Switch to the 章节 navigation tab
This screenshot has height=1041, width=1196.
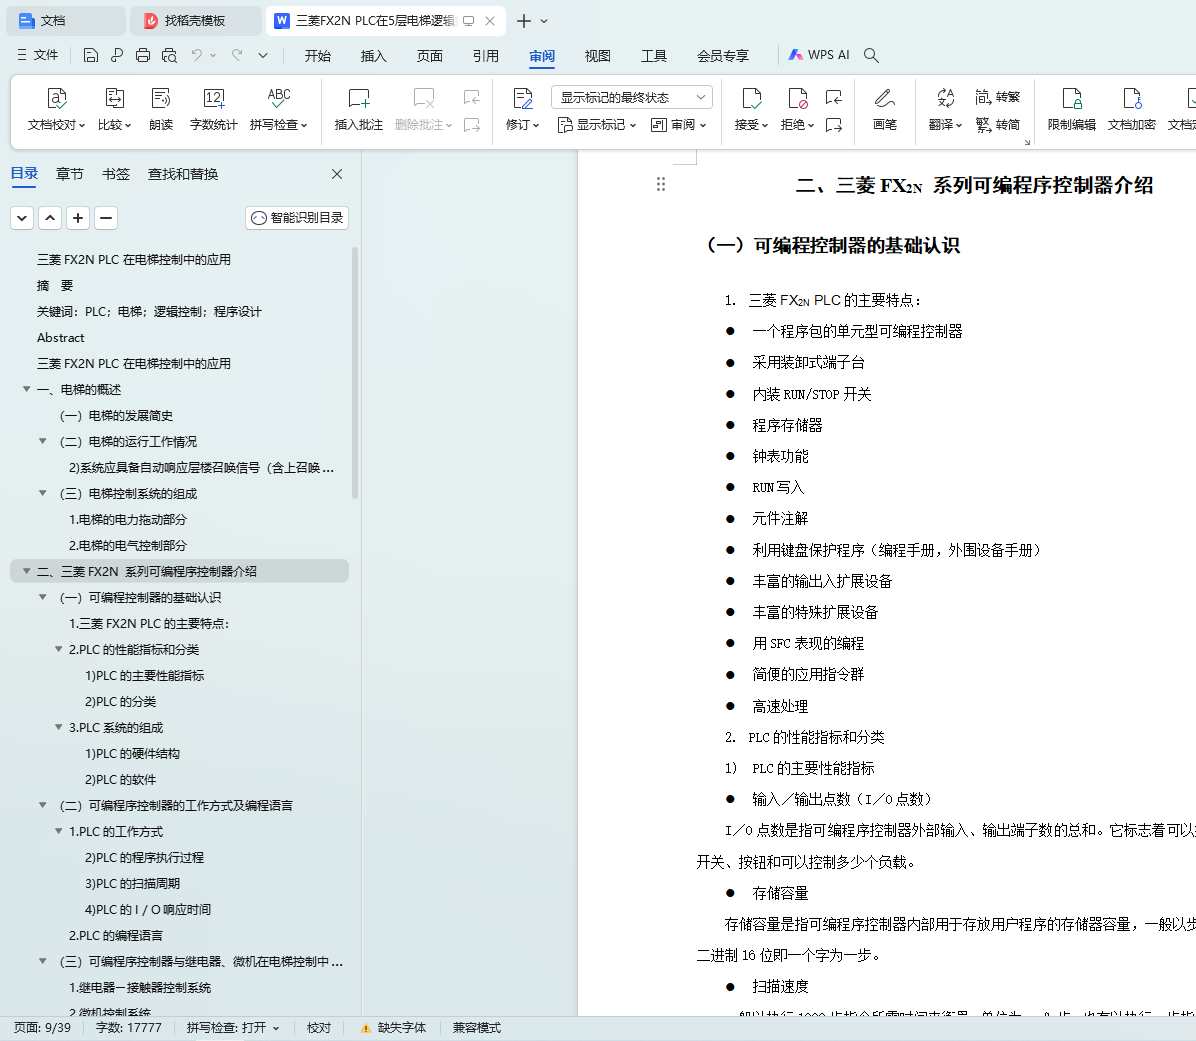pyautogui.click(x=69, y=174)
